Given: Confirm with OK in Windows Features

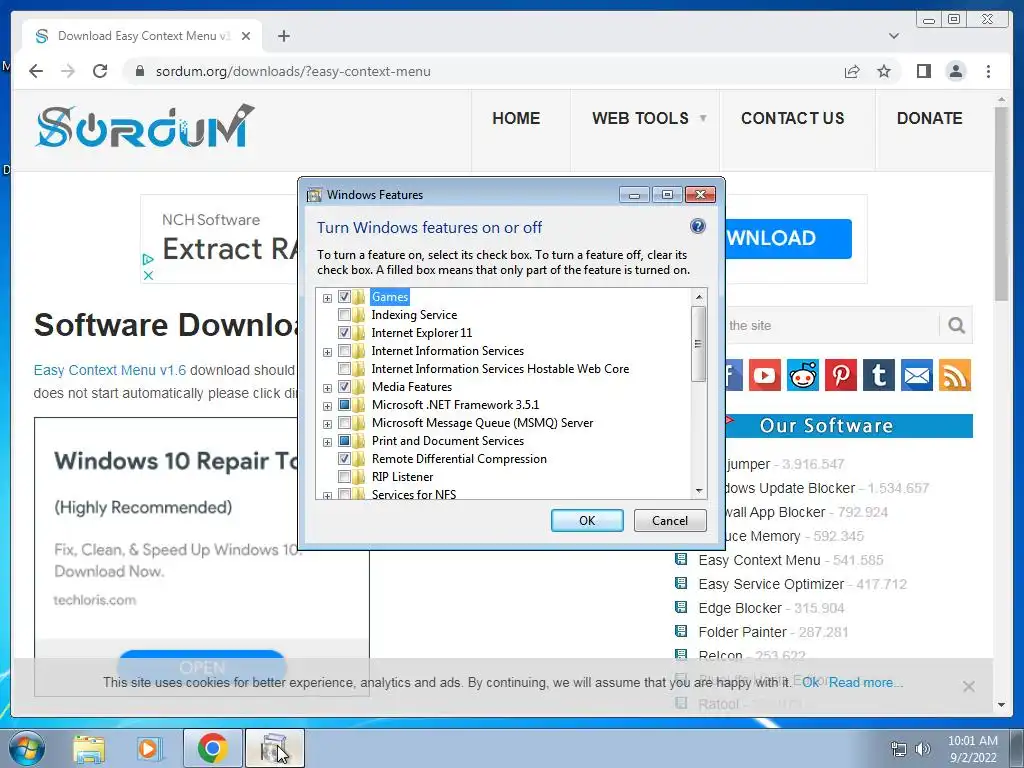Looking at the screenshot, I should [x=587, y=520].
